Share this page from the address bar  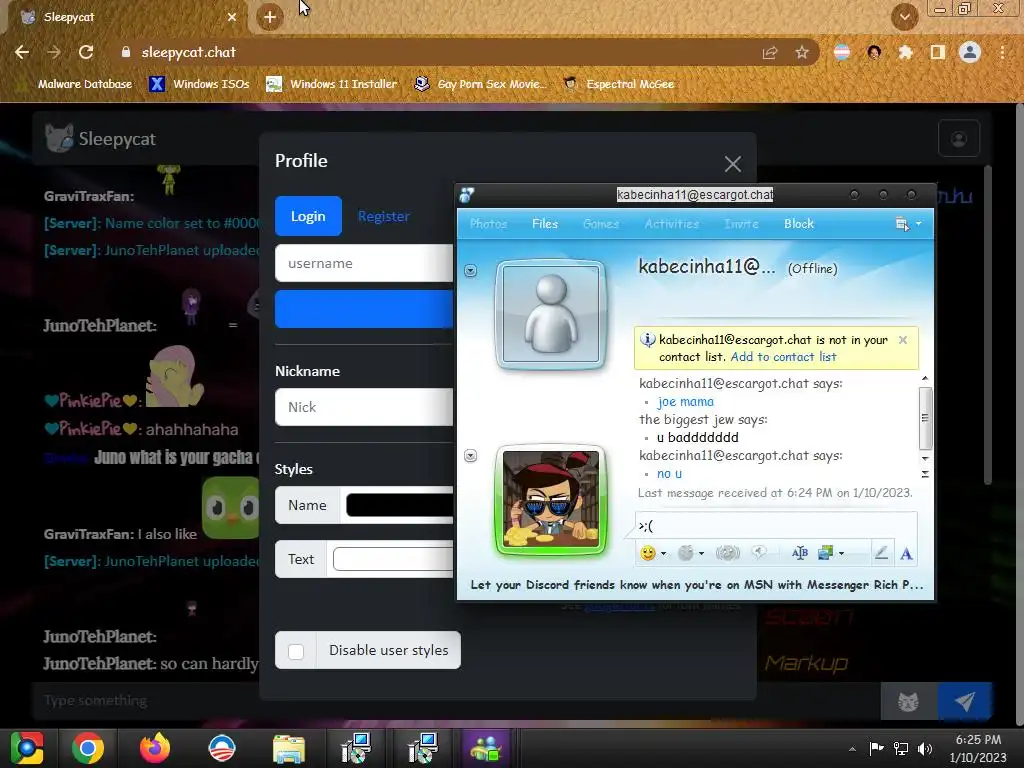[x=770, y=52]
